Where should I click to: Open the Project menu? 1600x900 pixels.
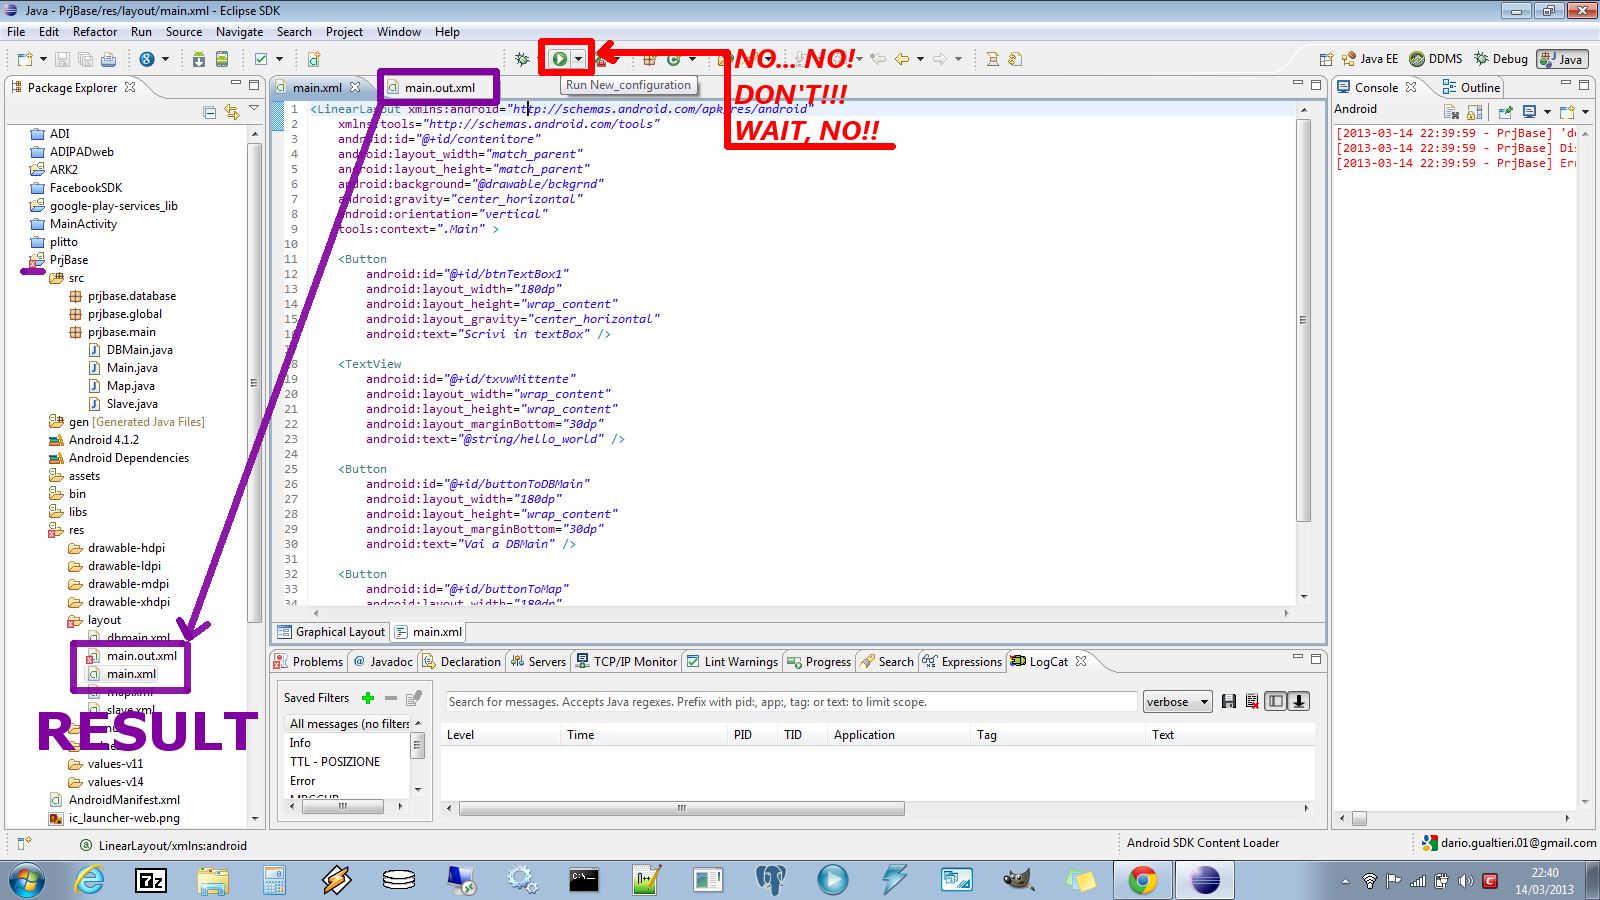tap(344, 32)
